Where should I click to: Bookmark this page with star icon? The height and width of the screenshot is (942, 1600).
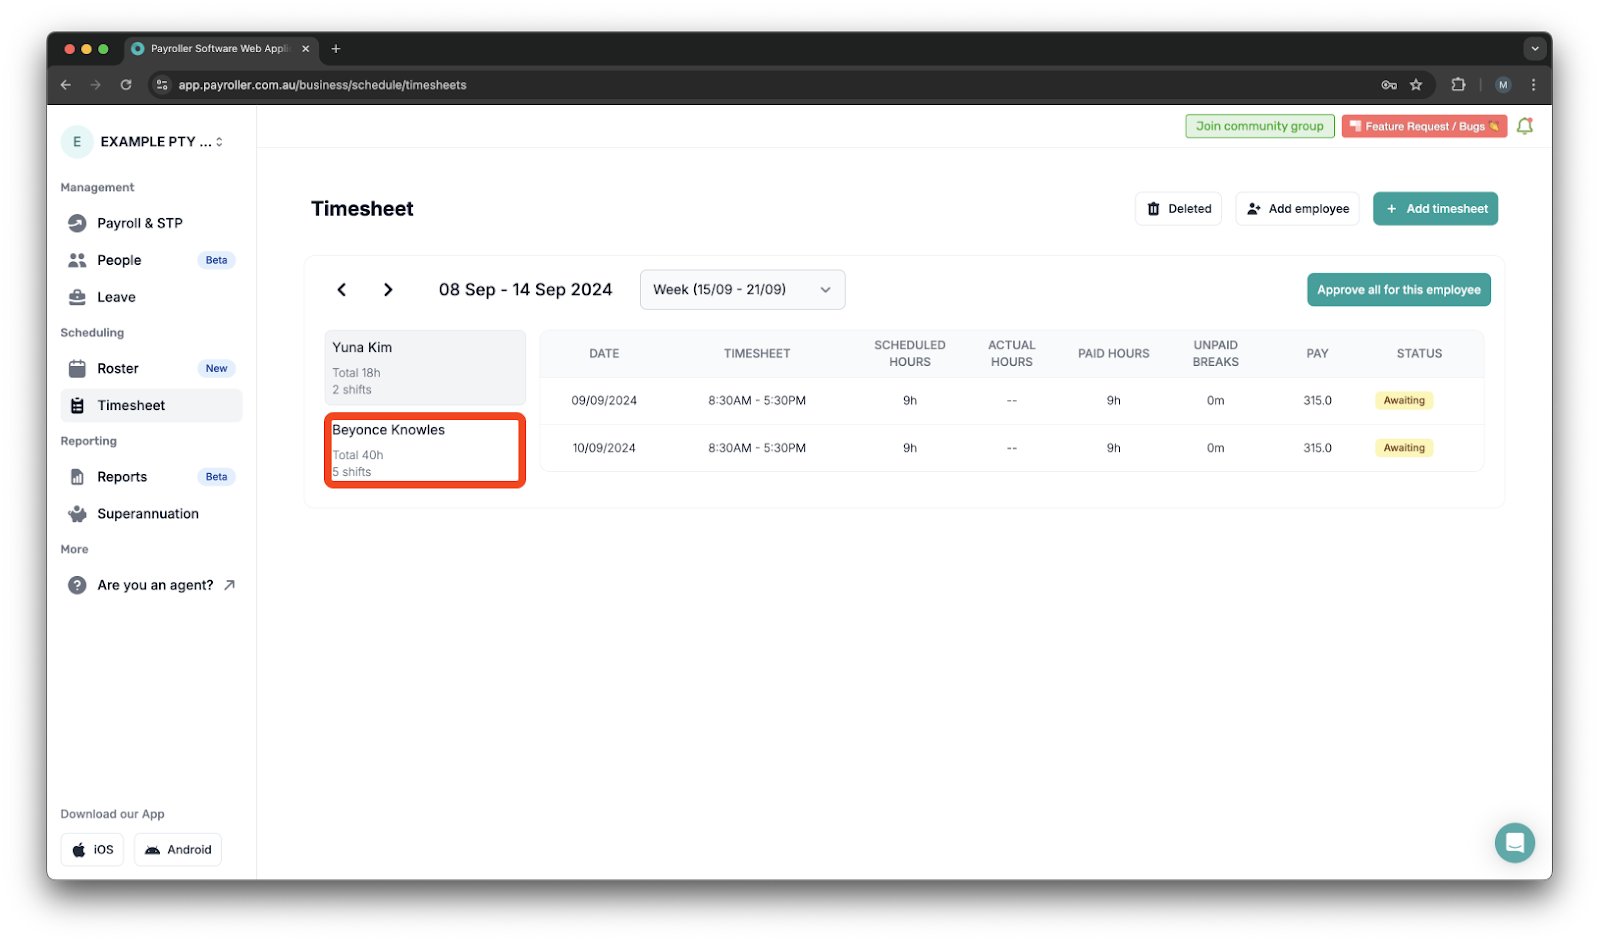(1416, 85)
